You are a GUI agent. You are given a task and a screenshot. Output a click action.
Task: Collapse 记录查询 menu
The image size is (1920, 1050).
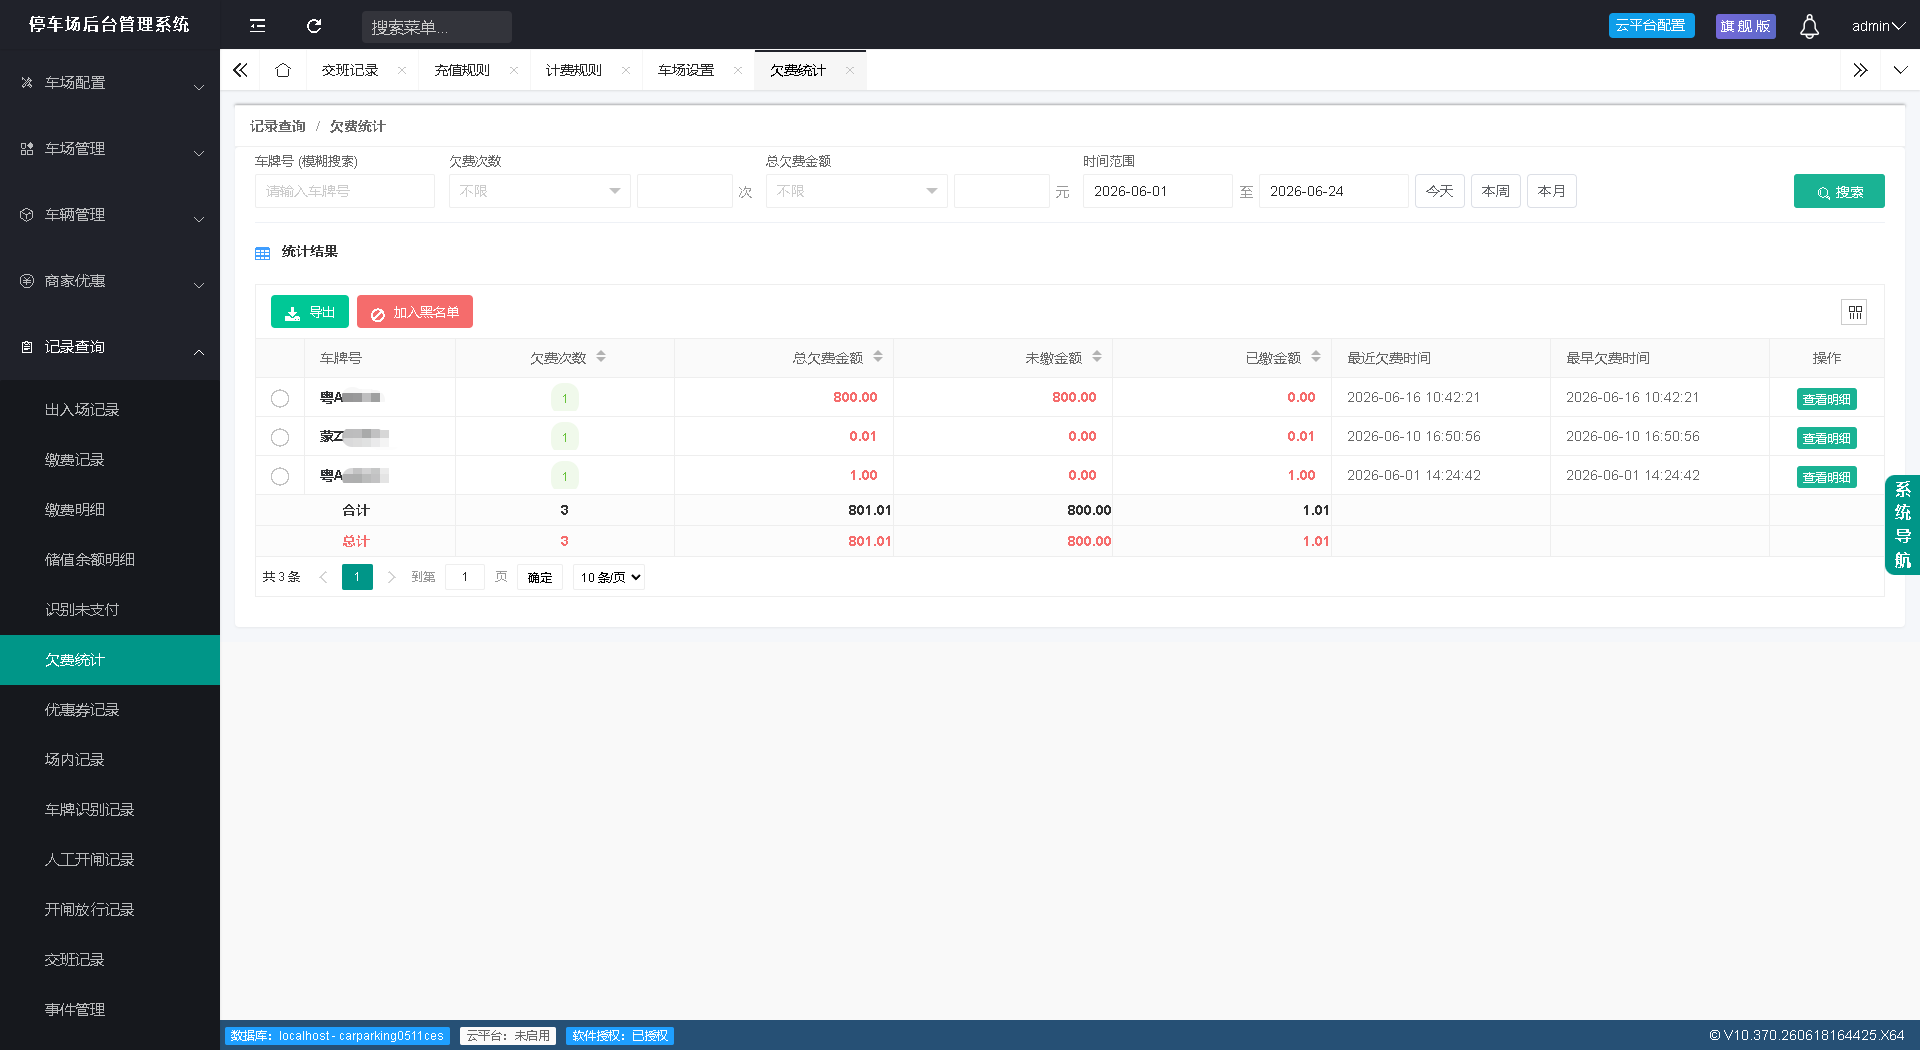click(110, 347)
